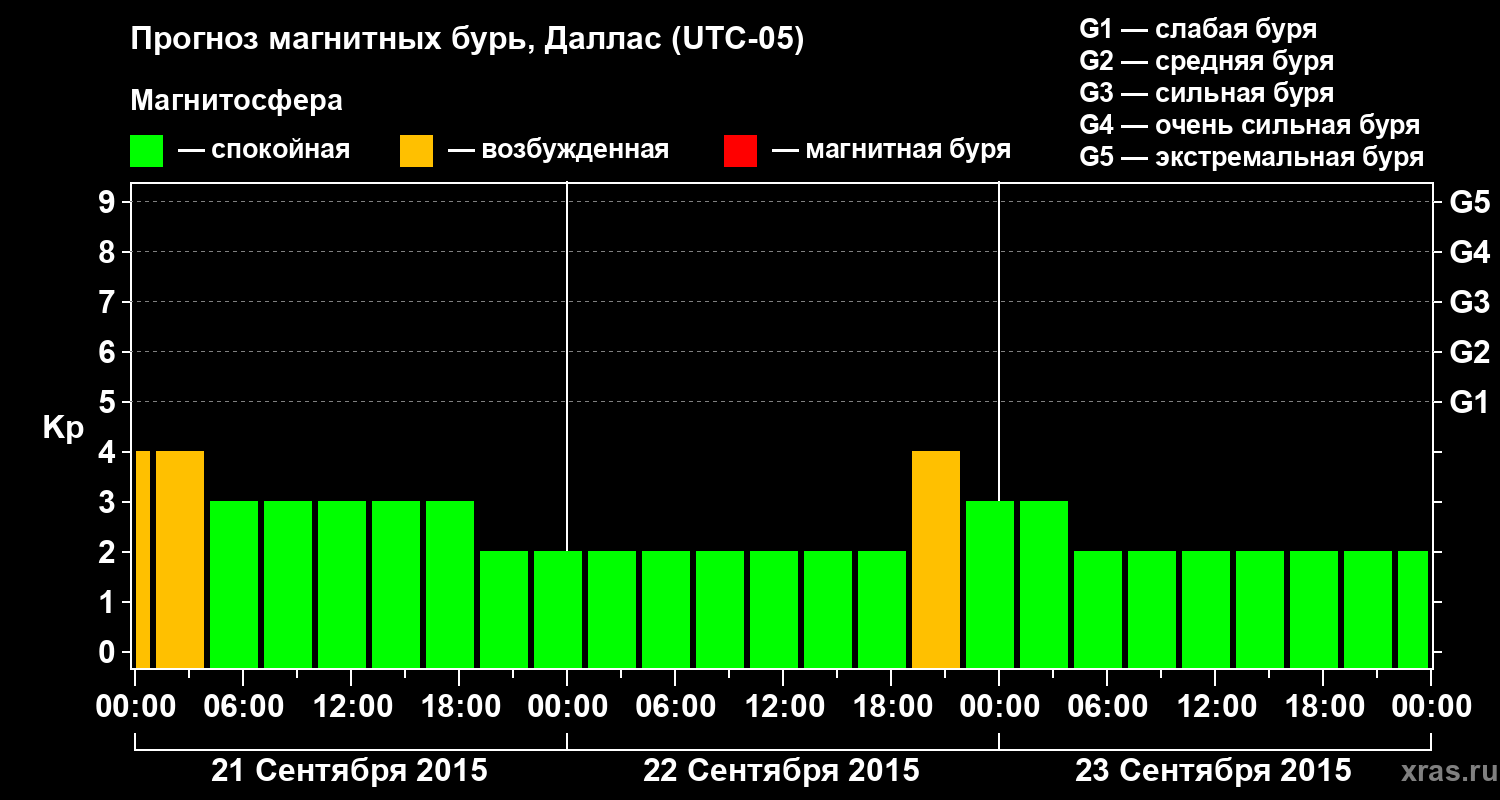Click the Kp axis value 7

coord(109,303)
